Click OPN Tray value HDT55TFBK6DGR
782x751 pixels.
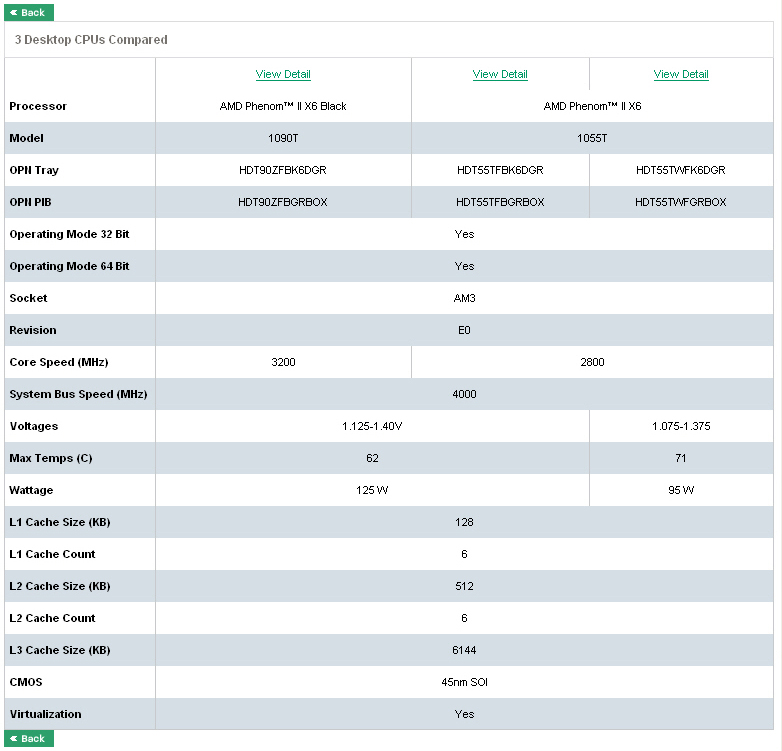pyautogui.click(x=500, y=170)
